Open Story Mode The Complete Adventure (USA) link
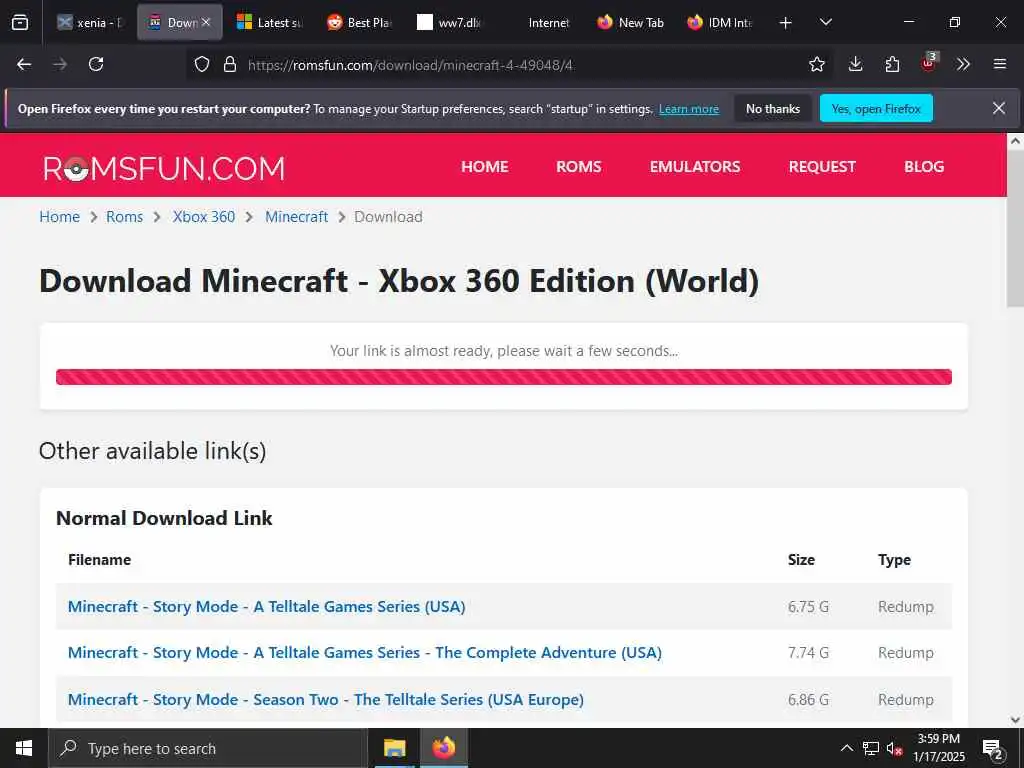This screenshot has height=768, width=1024. 364,652
